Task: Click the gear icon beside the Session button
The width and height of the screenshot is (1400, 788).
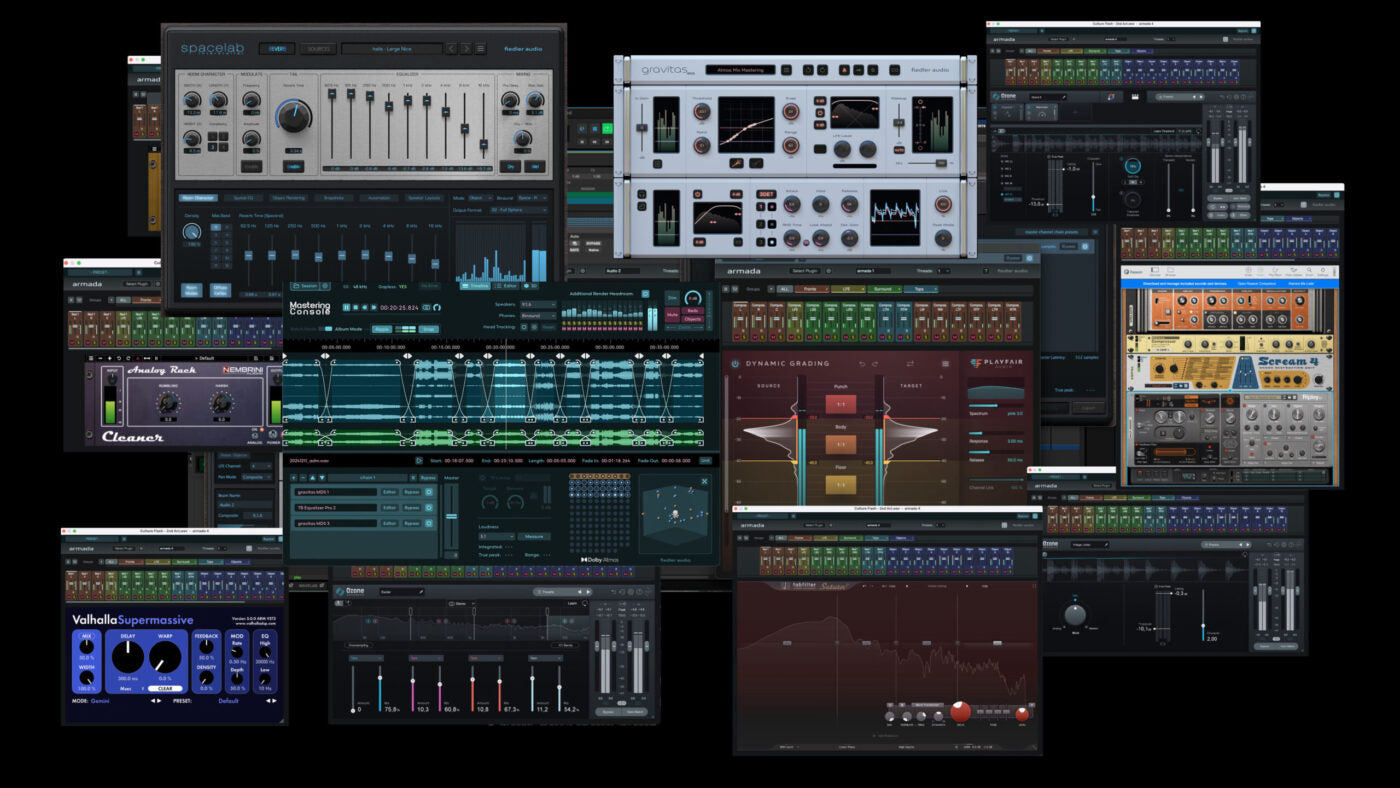Action: pyautogui.click(x=326, y=286)
